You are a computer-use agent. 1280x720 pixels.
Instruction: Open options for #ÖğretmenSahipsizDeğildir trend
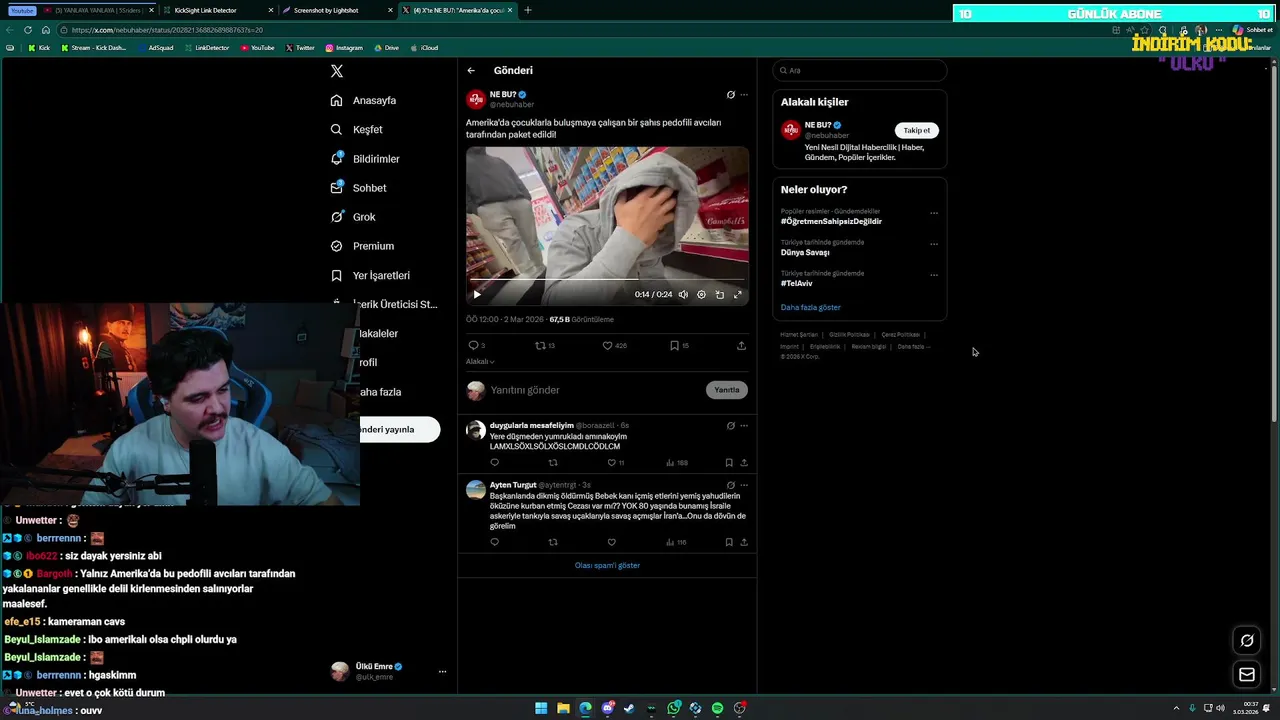pyautogui.click(x=934, y=213)
